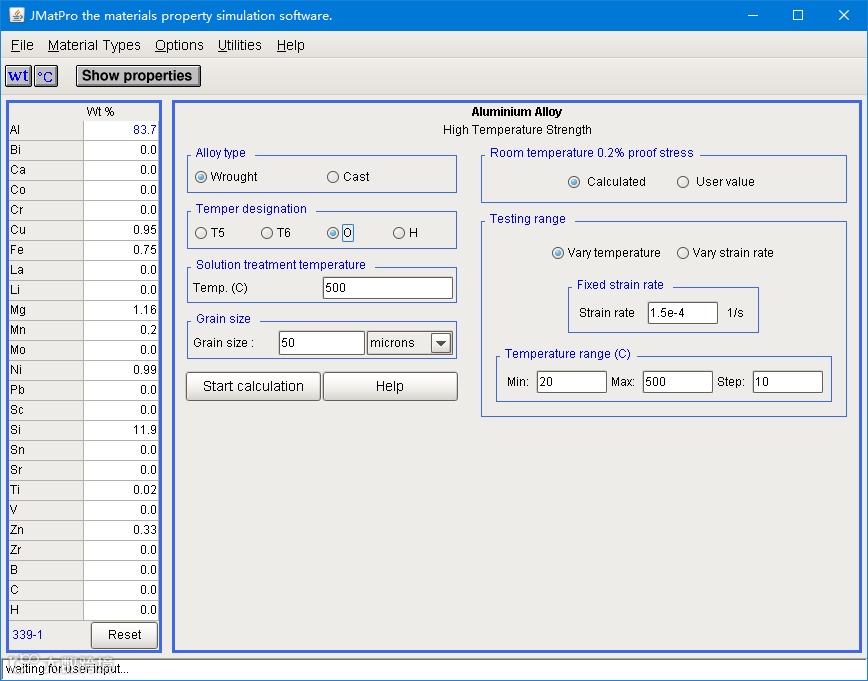Viewport: 868px width, 681px height.
Task: Toggle the °C temperature unit button
Action: click(x=45, y=76)
